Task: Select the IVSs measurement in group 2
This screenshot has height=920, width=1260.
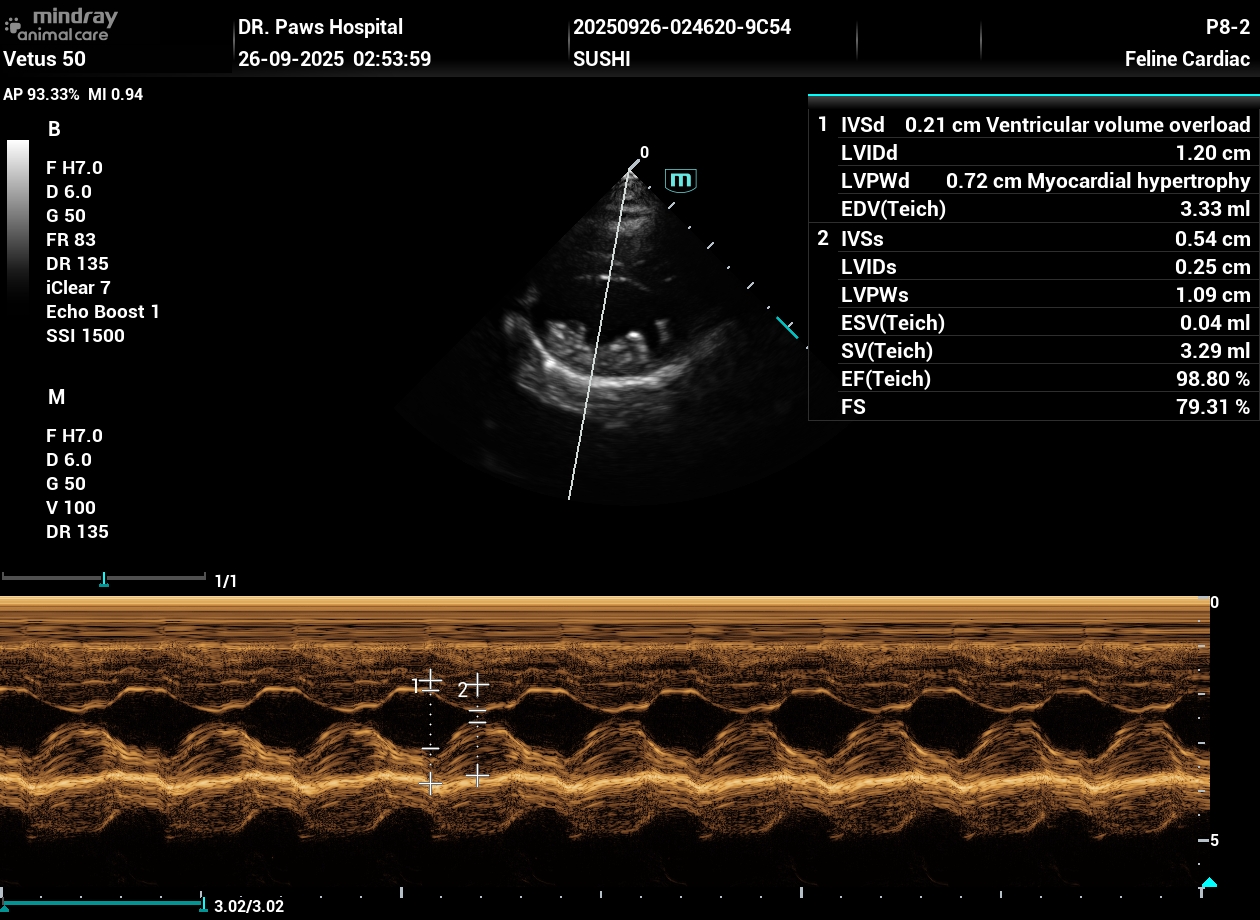Action: click(1030, 239)
